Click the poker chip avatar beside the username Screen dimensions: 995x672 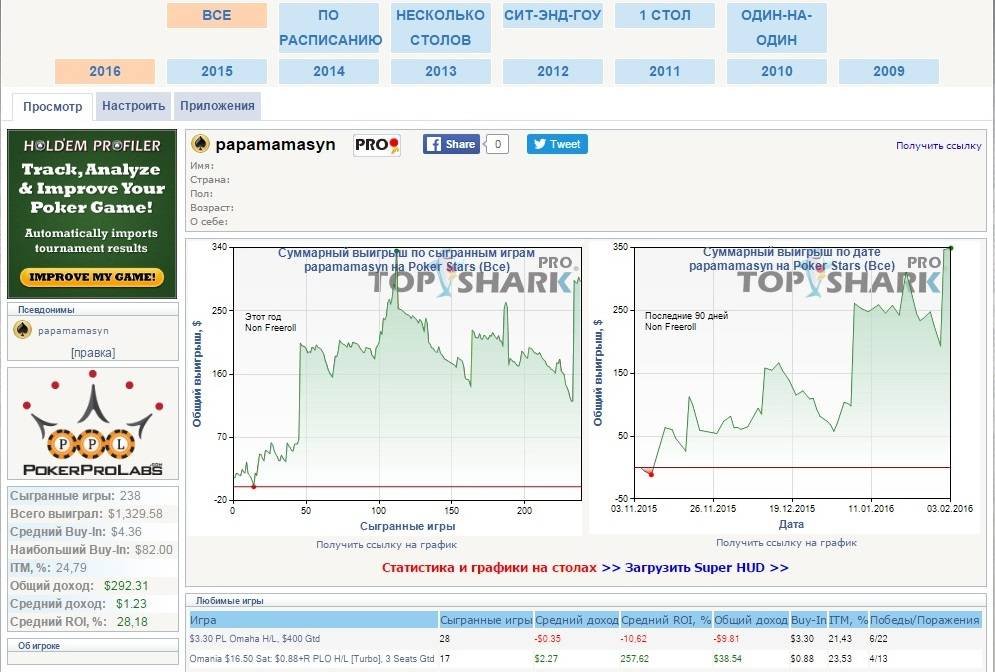200,144
